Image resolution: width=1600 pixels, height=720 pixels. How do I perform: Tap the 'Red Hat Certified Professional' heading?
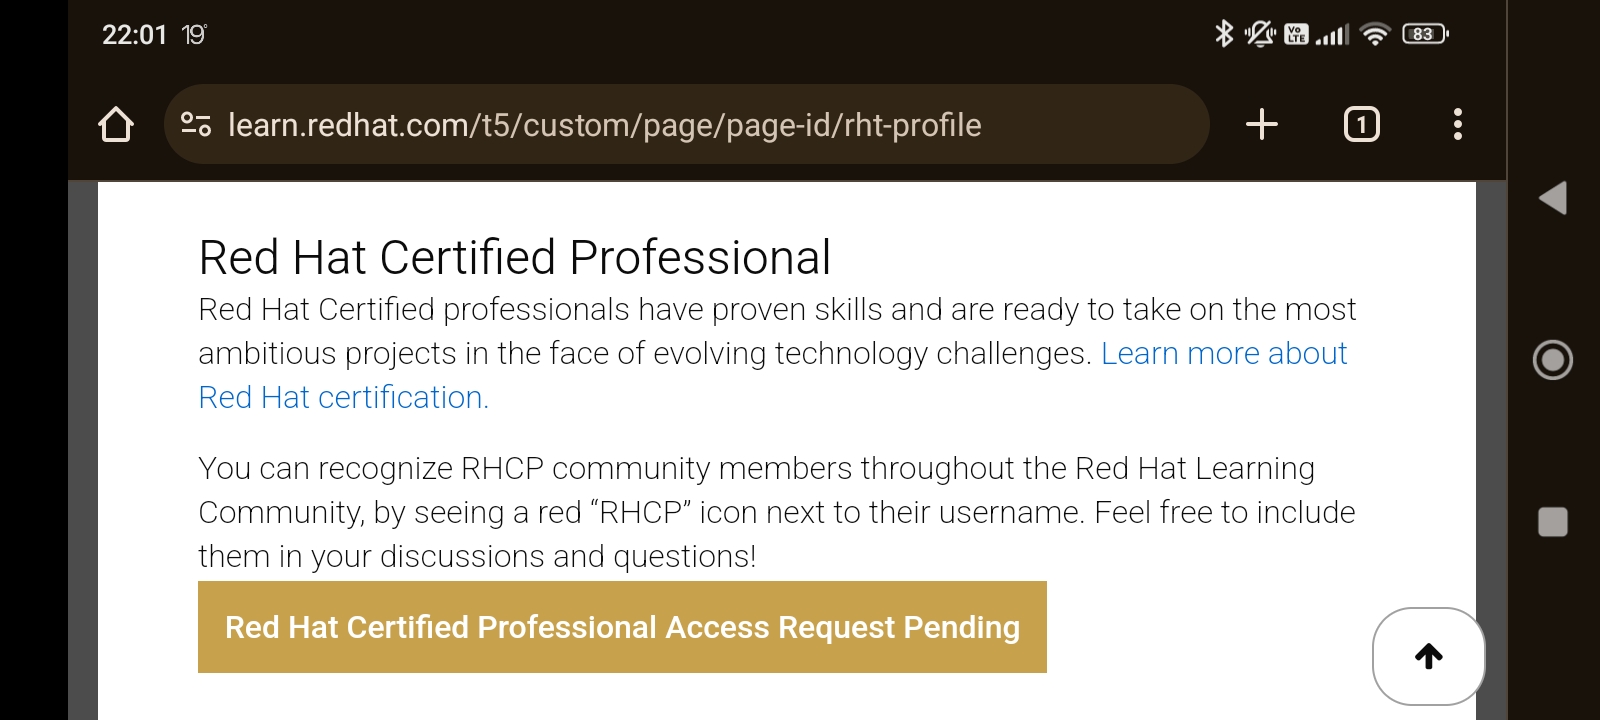(514, 258)
